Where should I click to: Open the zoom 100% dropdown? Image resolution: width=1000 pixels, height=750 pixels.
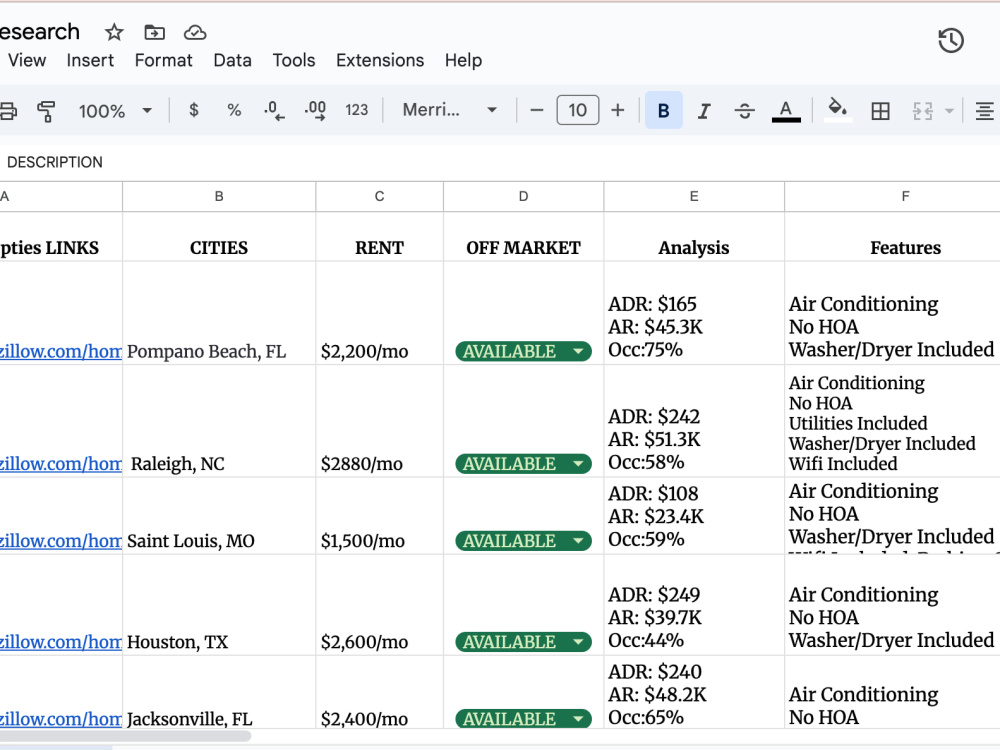(x=115, y=111)
